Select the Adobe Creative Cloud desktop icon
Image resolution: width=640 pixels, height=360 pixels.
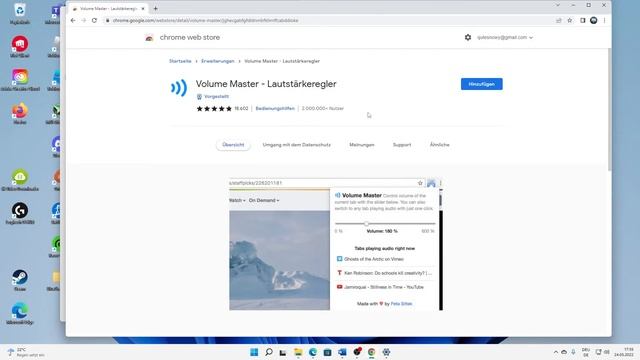pos(20,80)
